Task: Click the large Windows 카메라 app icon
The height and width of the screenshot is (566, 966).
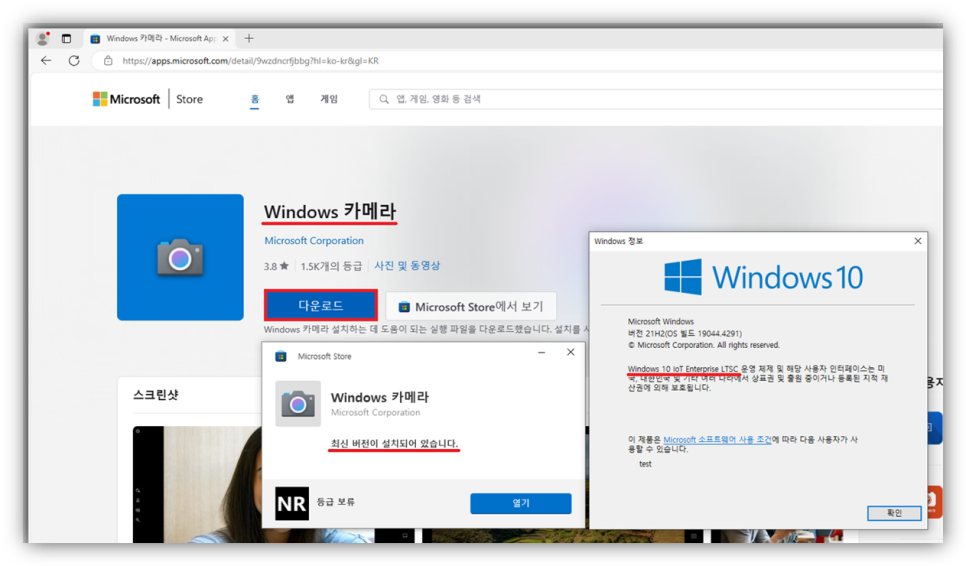Action: point(180,257)
